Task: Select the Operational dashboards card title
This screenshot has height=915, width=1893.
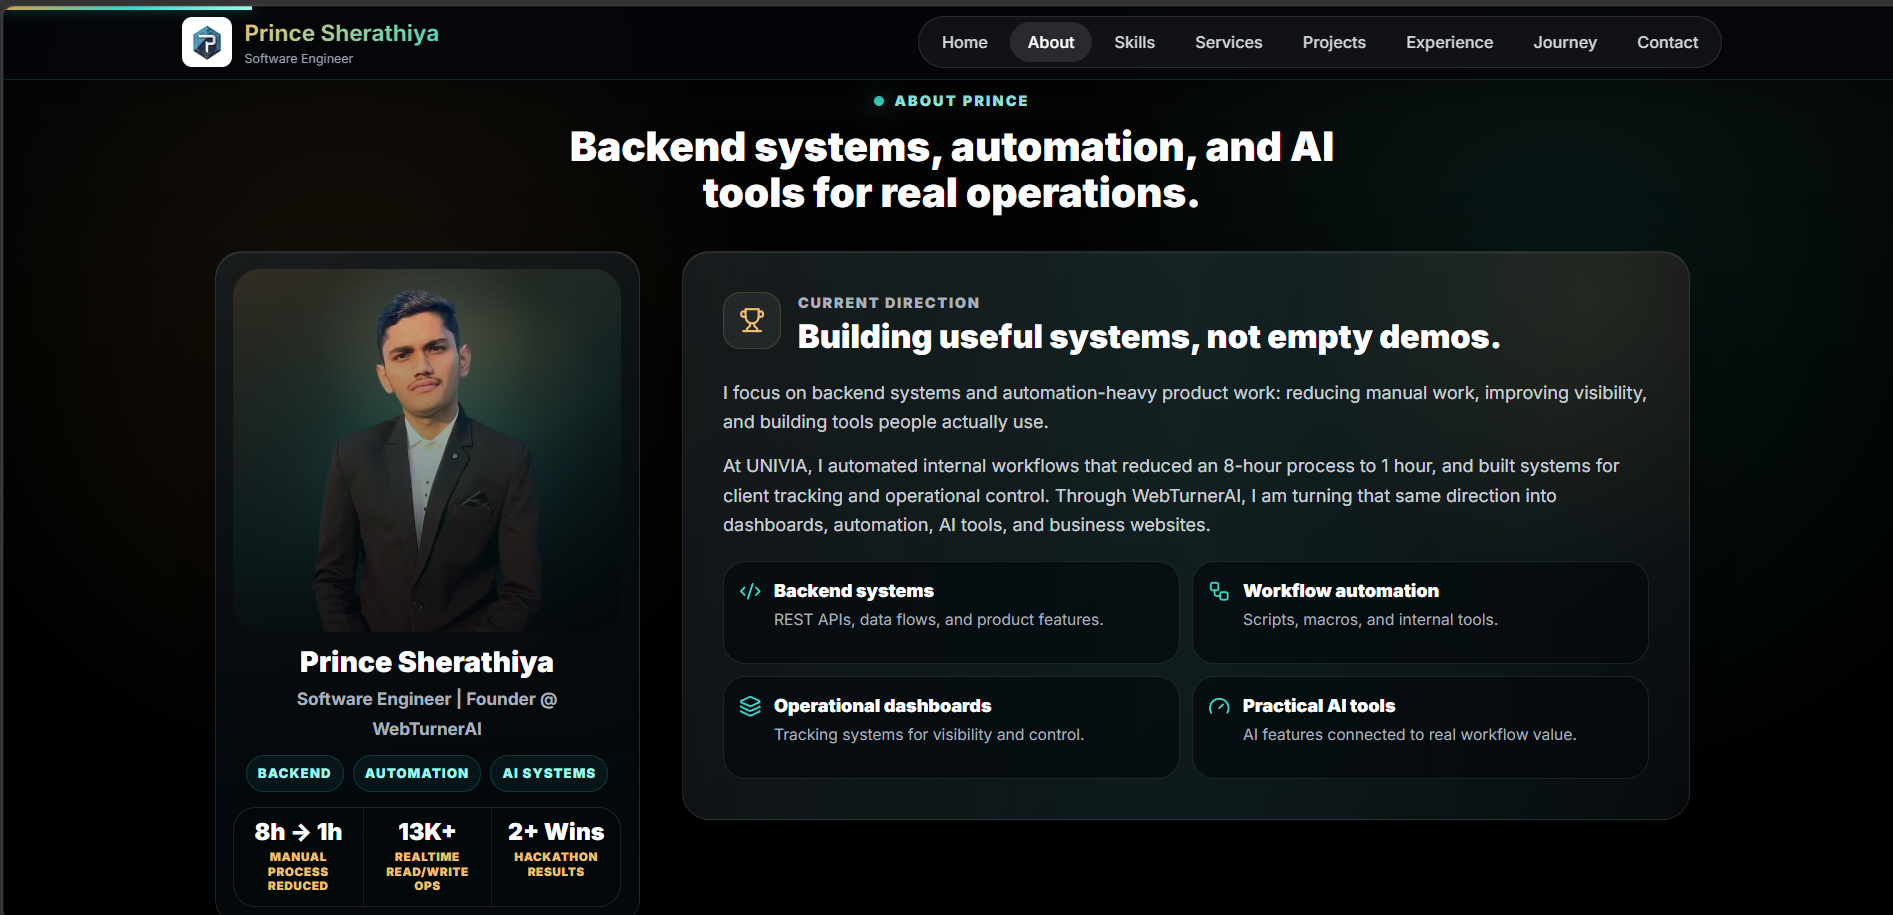Action: (x=883, y=706)
